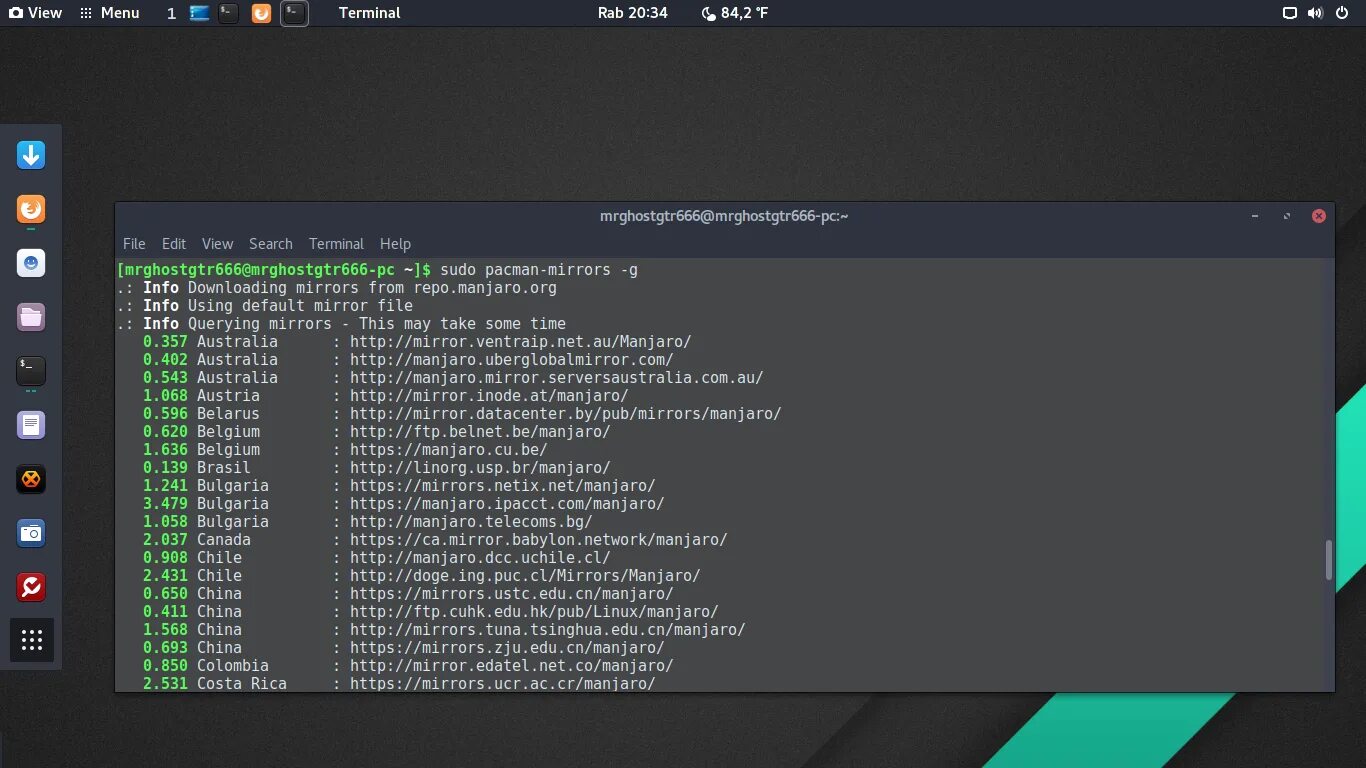1366x768 pixels.
Task: Click the URL https://mirrors.ustc.edu.cn/manjaro/
Action: click(x=511, y=594)
